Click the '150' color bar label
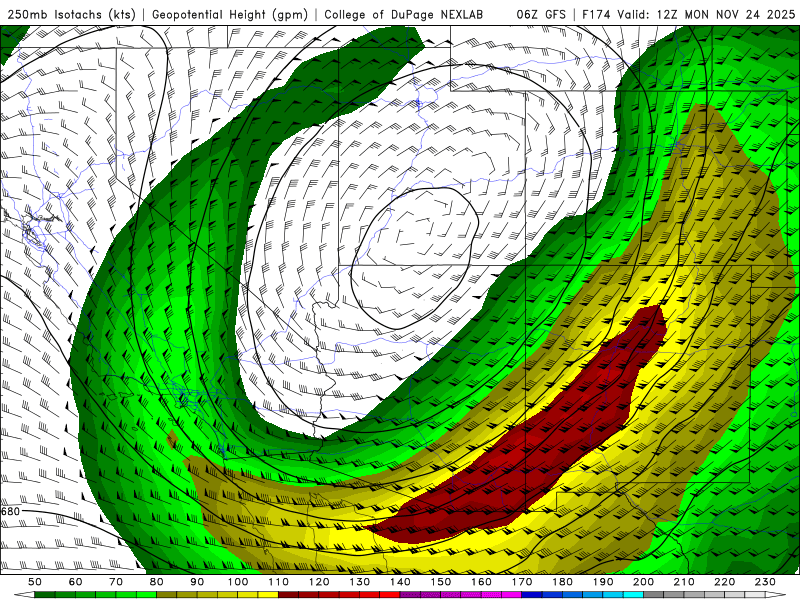The height and width of the screenshot is (600, 800). click(441, 582)
